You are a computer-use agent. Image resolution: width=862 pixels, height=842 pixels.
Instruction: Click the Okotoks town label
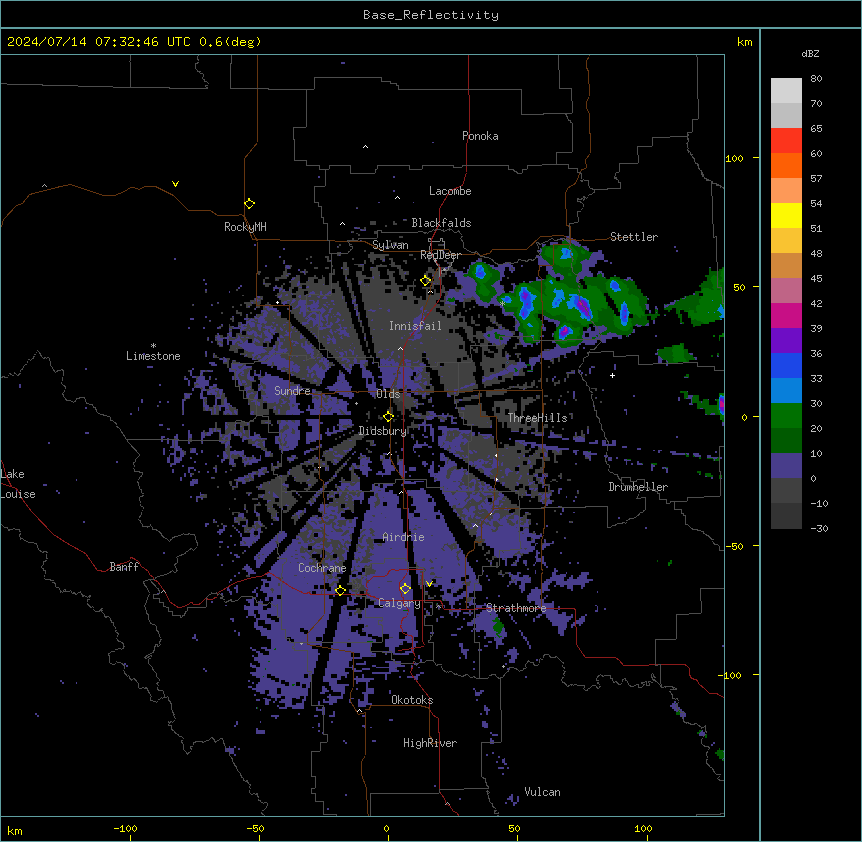pyautogui.click(x=412, y=700)
